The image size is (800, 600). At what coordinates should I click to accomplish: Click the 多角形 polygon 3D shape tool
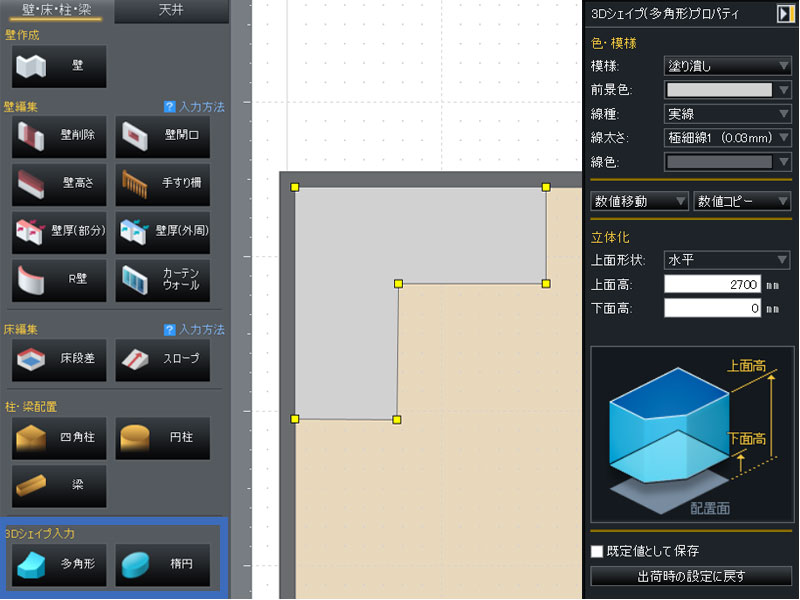click(x=59, y=564)
